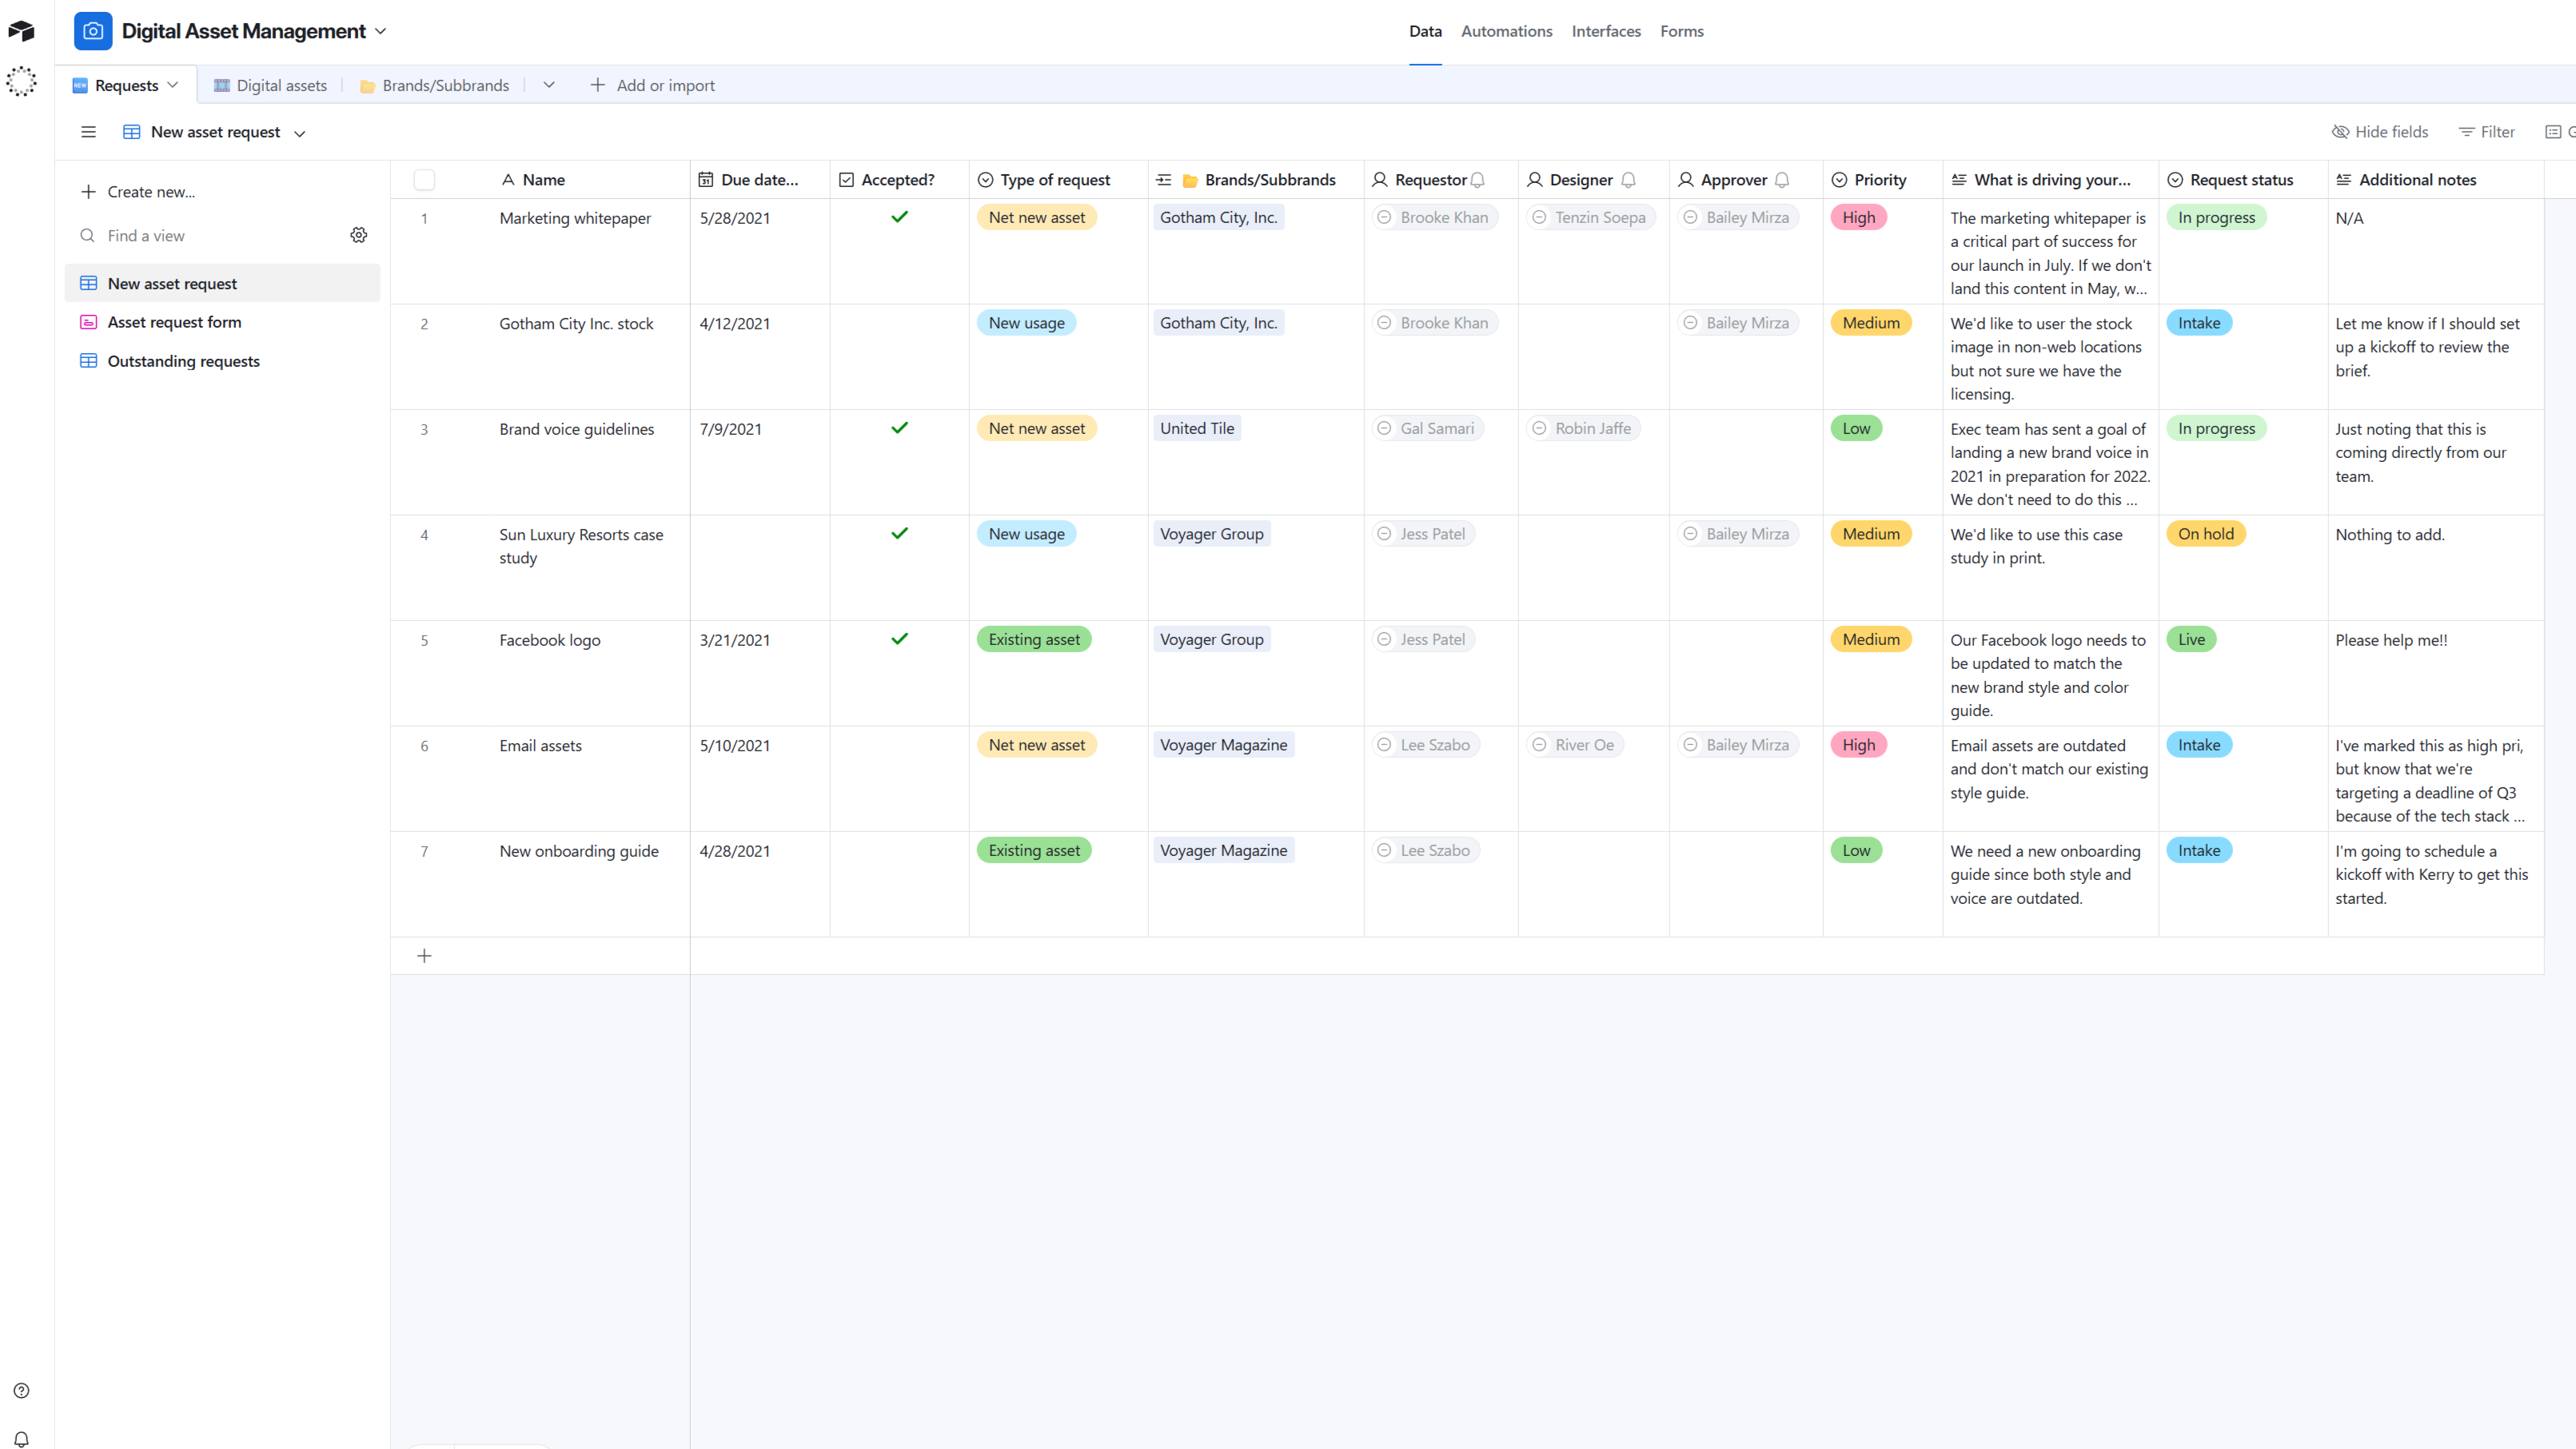Click the Approver column bell icon

coord(1781,180)
